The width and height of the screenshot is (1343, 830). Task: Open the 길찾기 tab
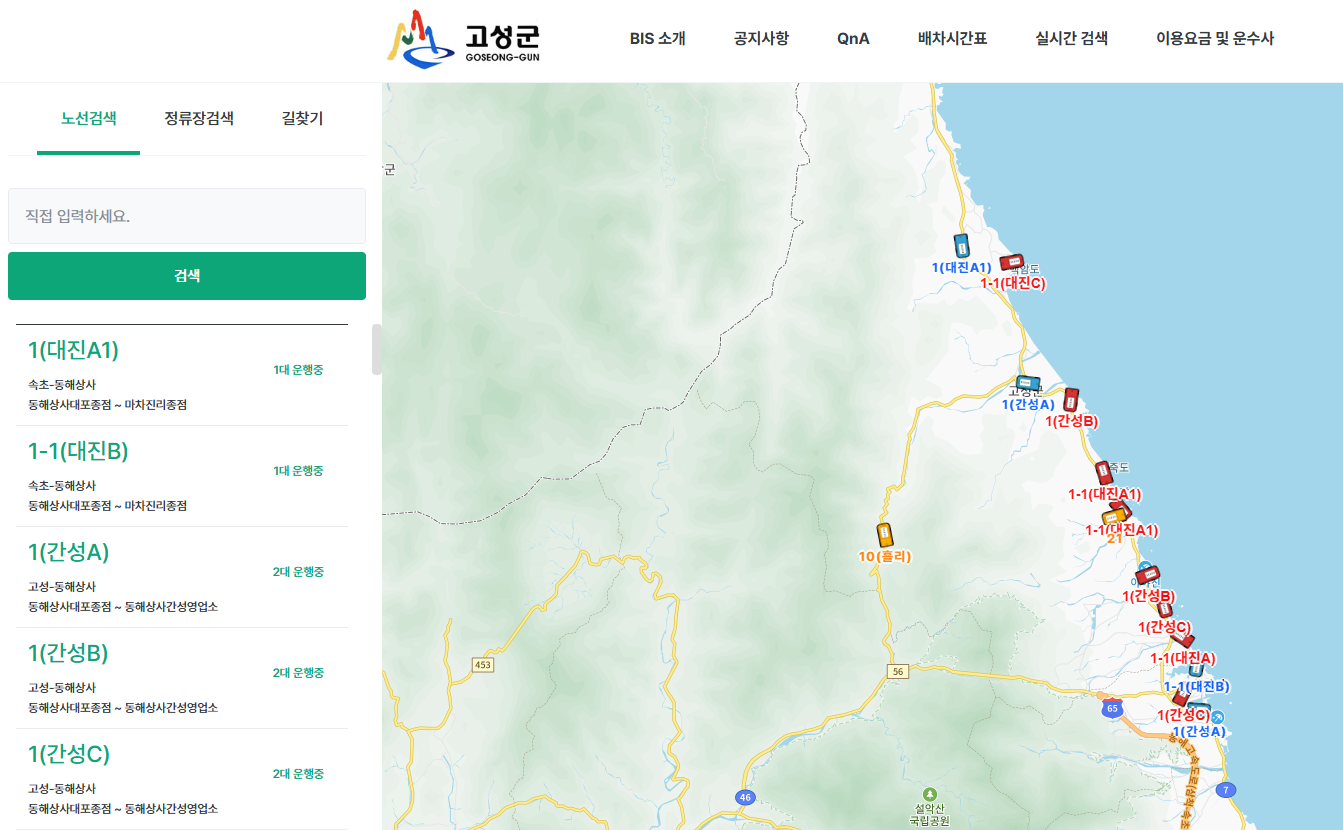302,119
